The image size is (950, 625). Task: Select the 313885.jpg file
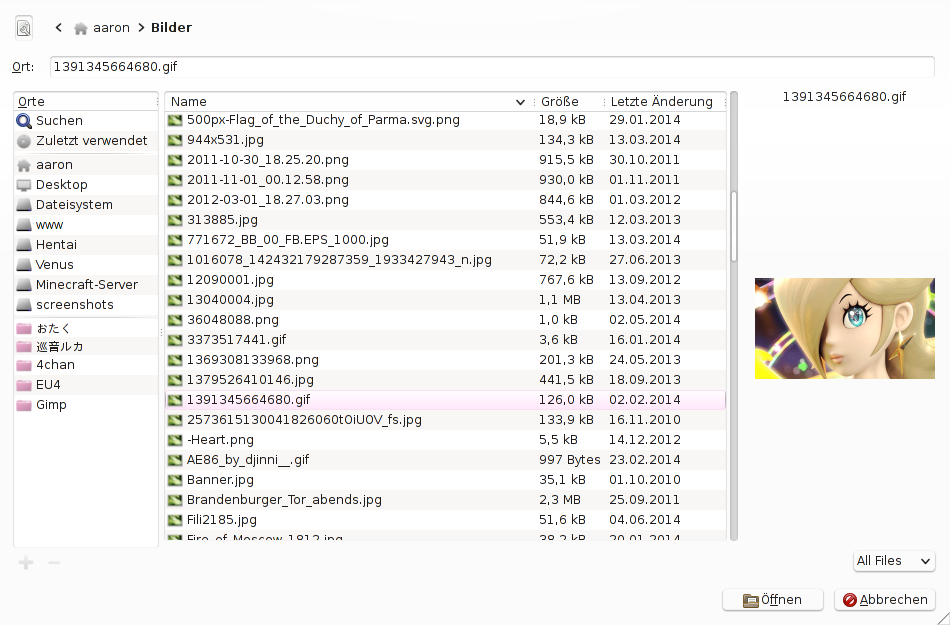(445, 220)
